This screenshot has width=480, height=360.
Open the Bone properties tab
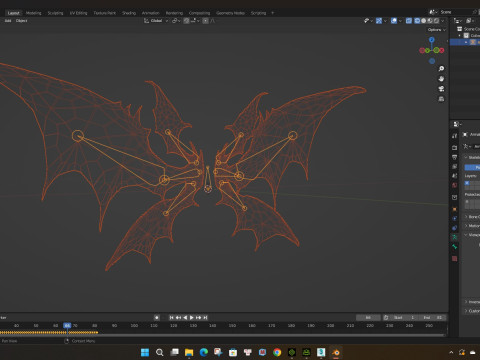(455, 247)
